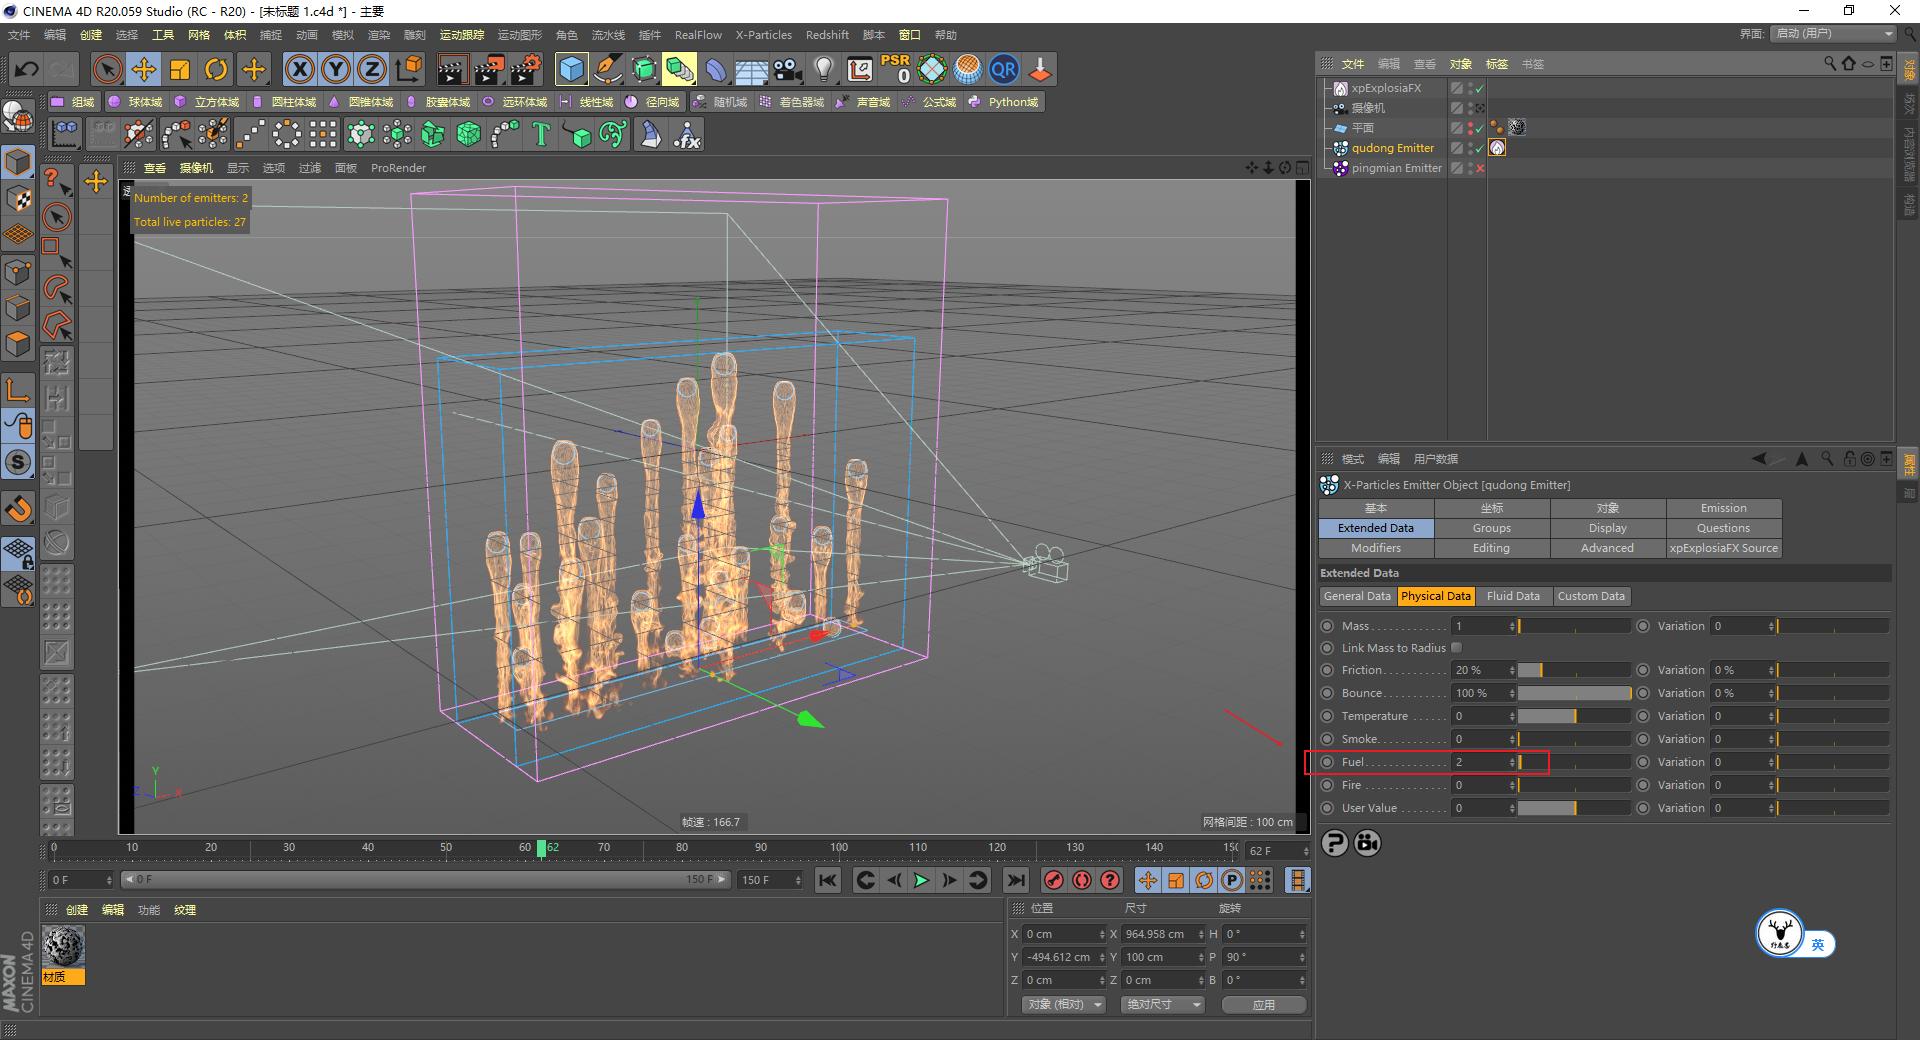Enable pingmian Emitter by clicking its red X

(x=1479, y=168)
